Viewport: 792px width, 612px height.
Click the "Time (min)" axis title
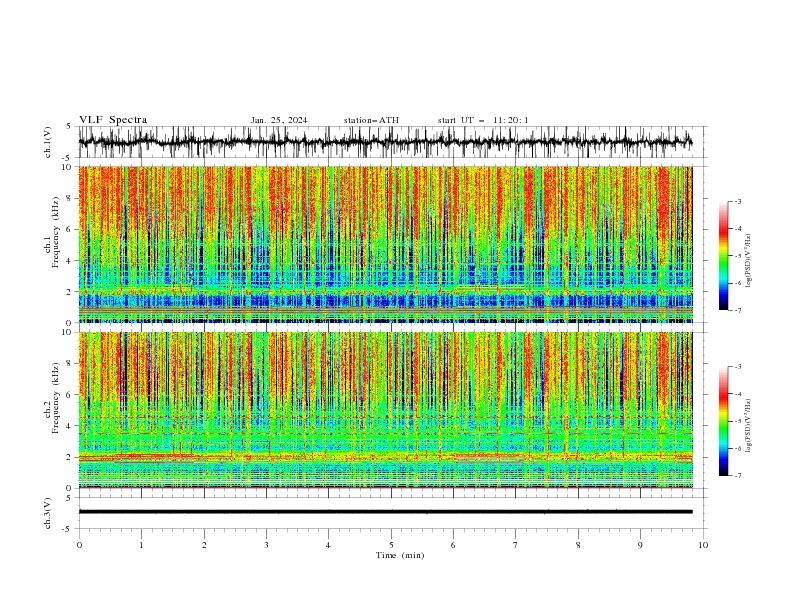pos(400,555)
